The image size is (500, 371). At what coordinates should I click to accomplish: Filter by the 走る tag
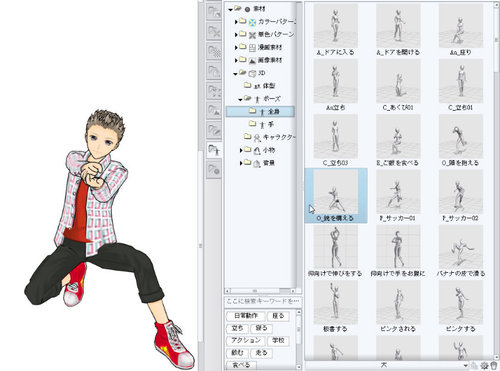pos(261,353)
